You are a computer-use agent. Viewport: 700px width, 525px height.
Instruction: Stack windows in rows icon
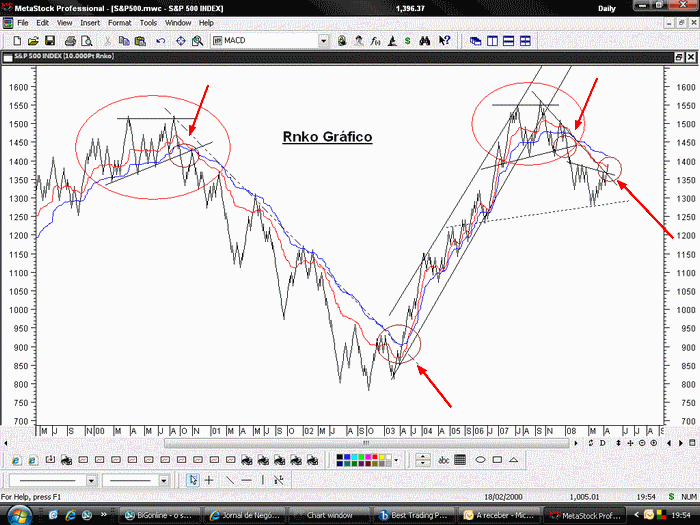click(x=508, y=41)
